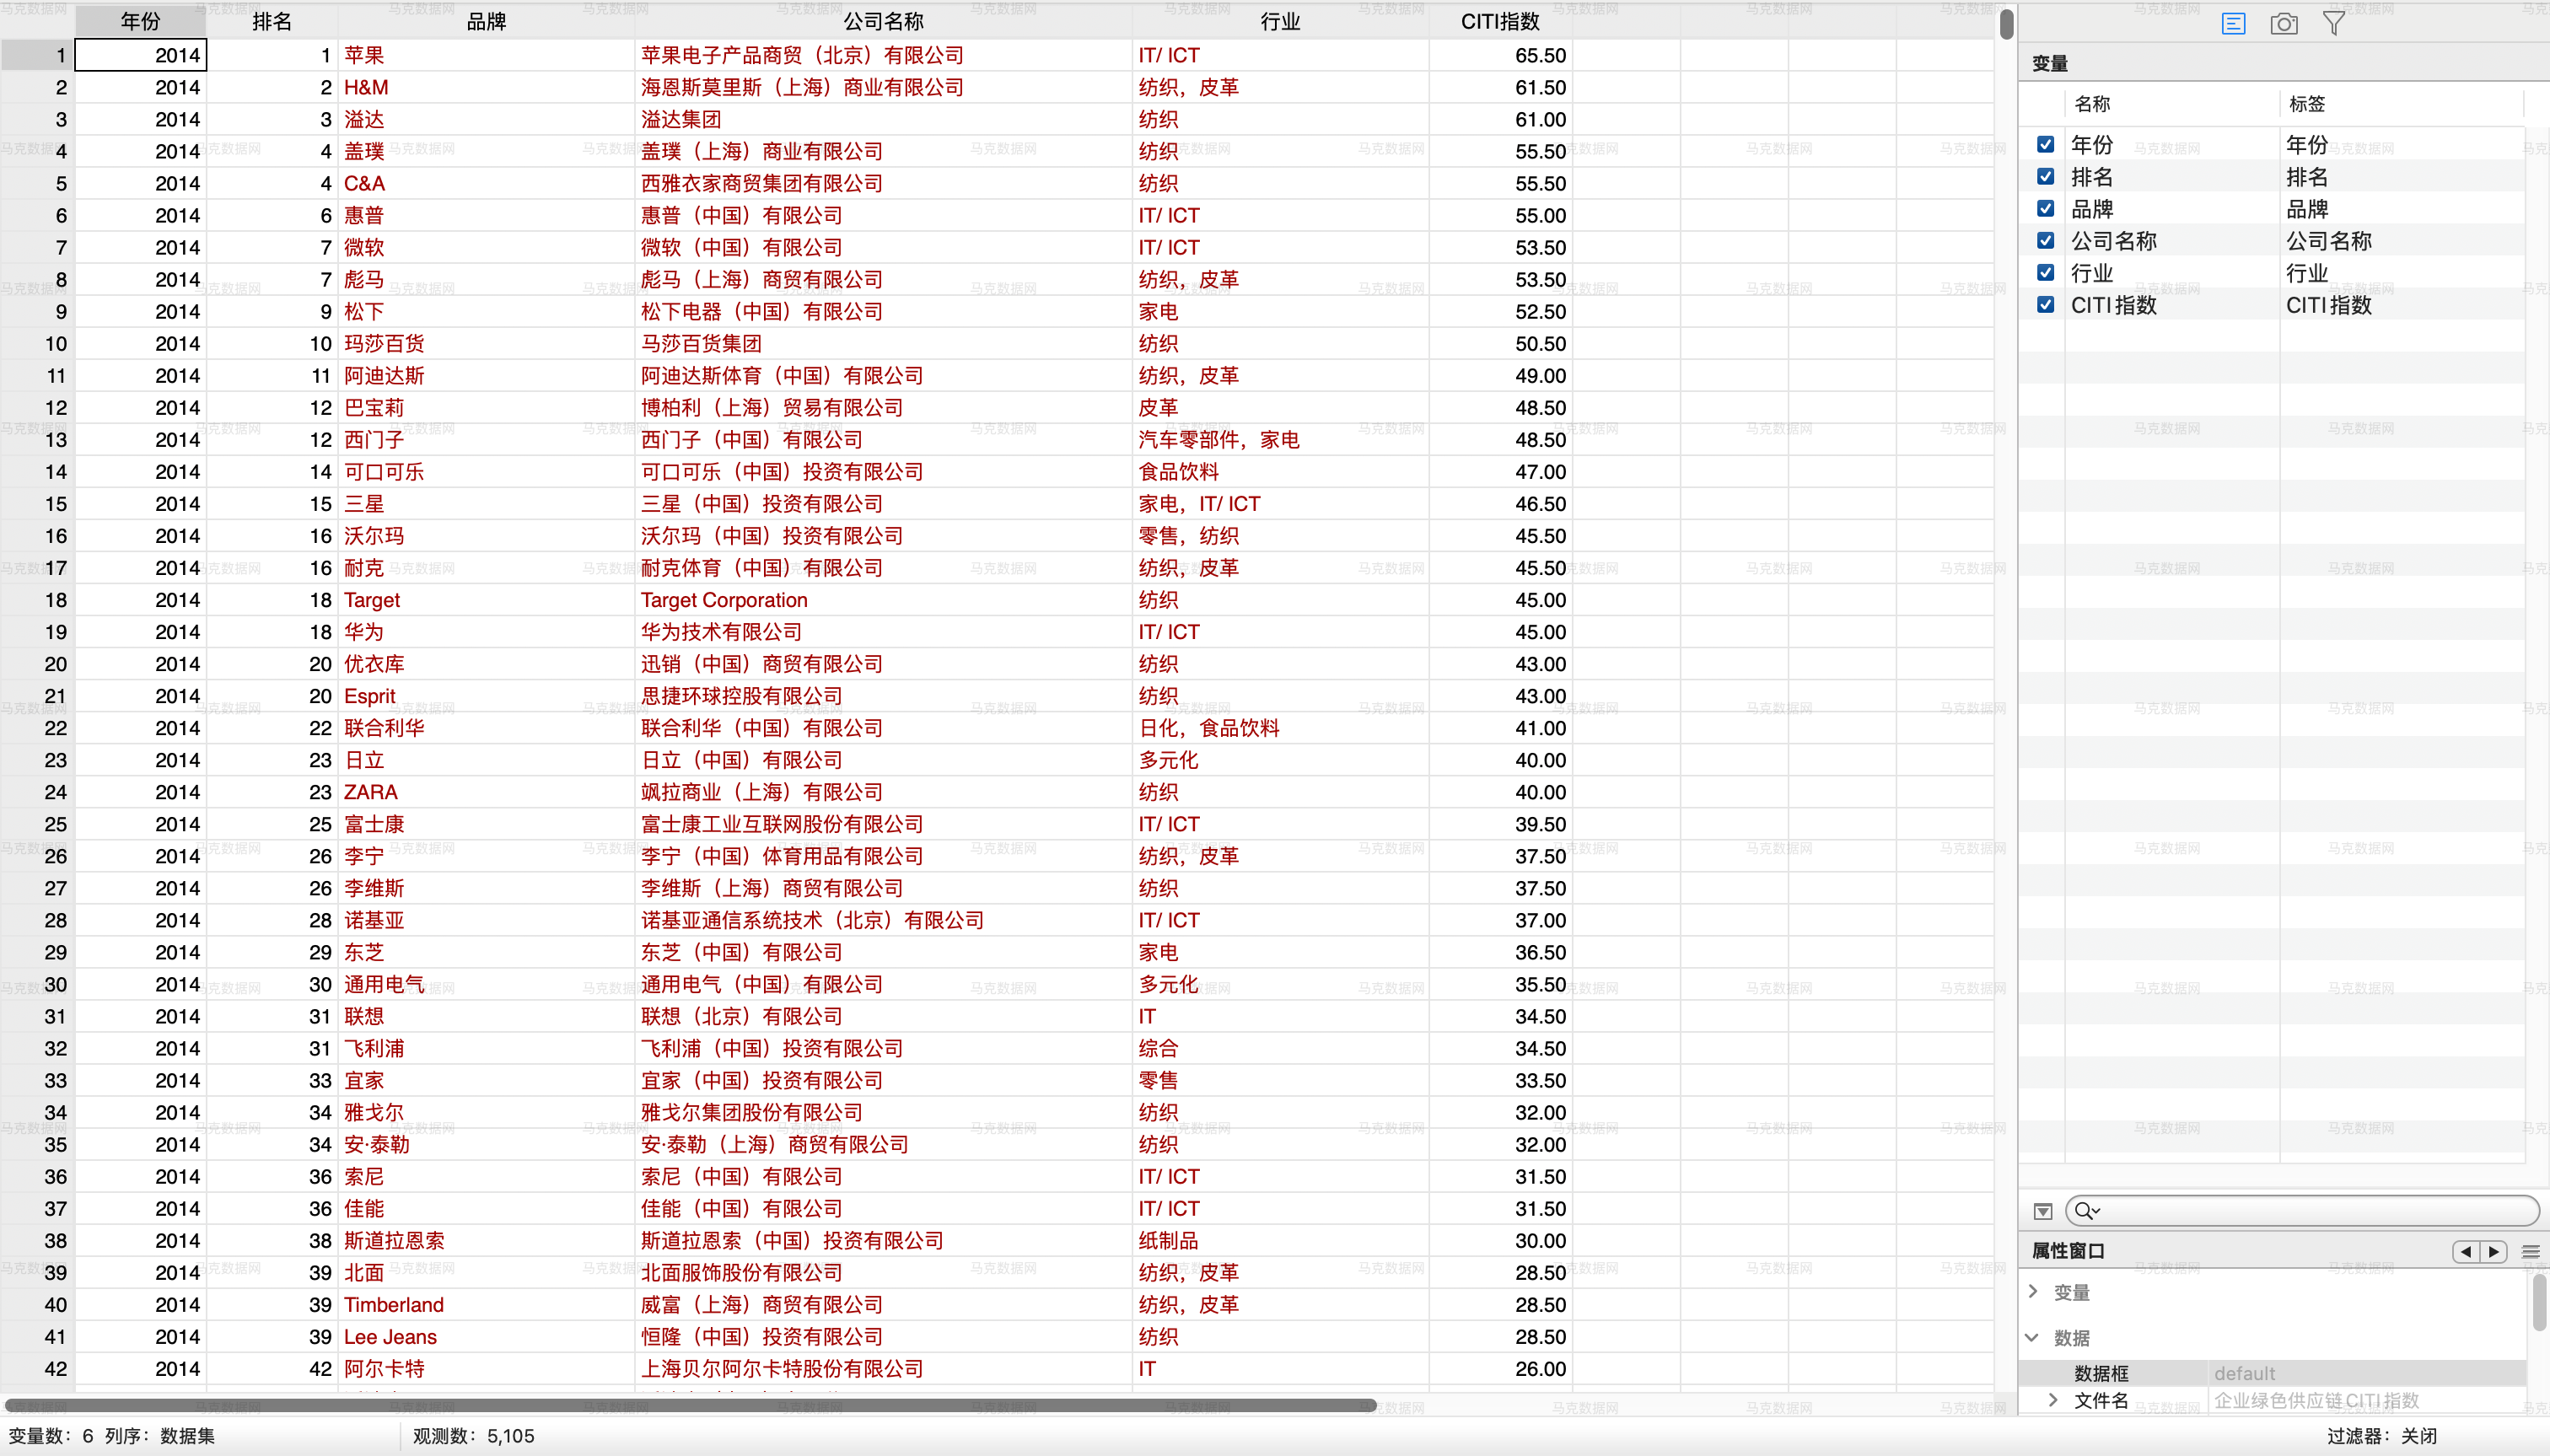Select the 品牌 column header
The image size is (2550, 1456).
coord(486,21)
